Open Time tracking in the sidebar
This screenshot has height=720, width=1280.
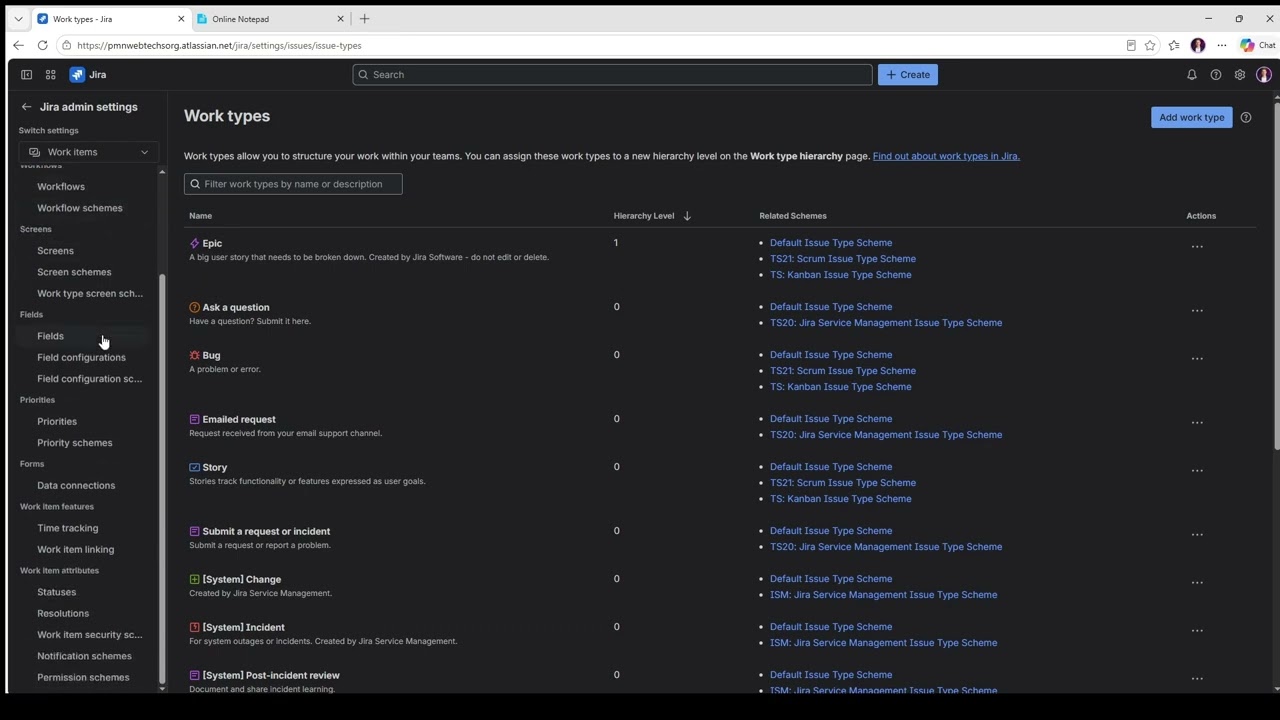click(68, 528)
